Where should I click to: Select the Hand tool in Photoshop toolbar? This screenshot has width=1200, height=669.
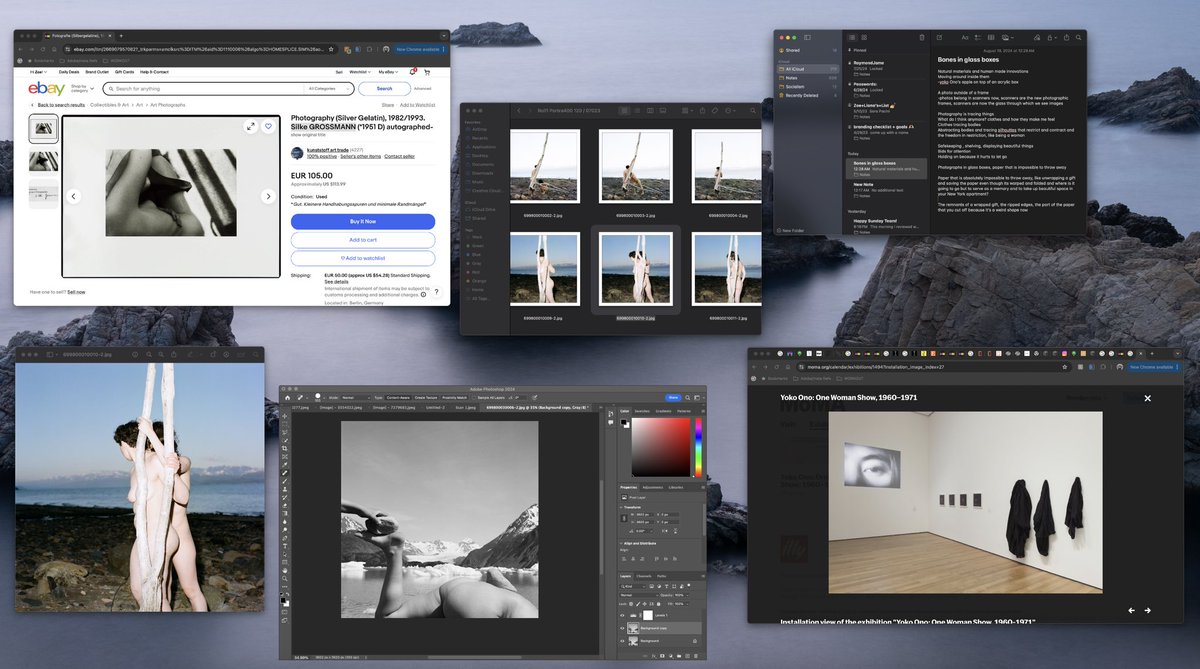pyautogui.click(x=285, y=570)
